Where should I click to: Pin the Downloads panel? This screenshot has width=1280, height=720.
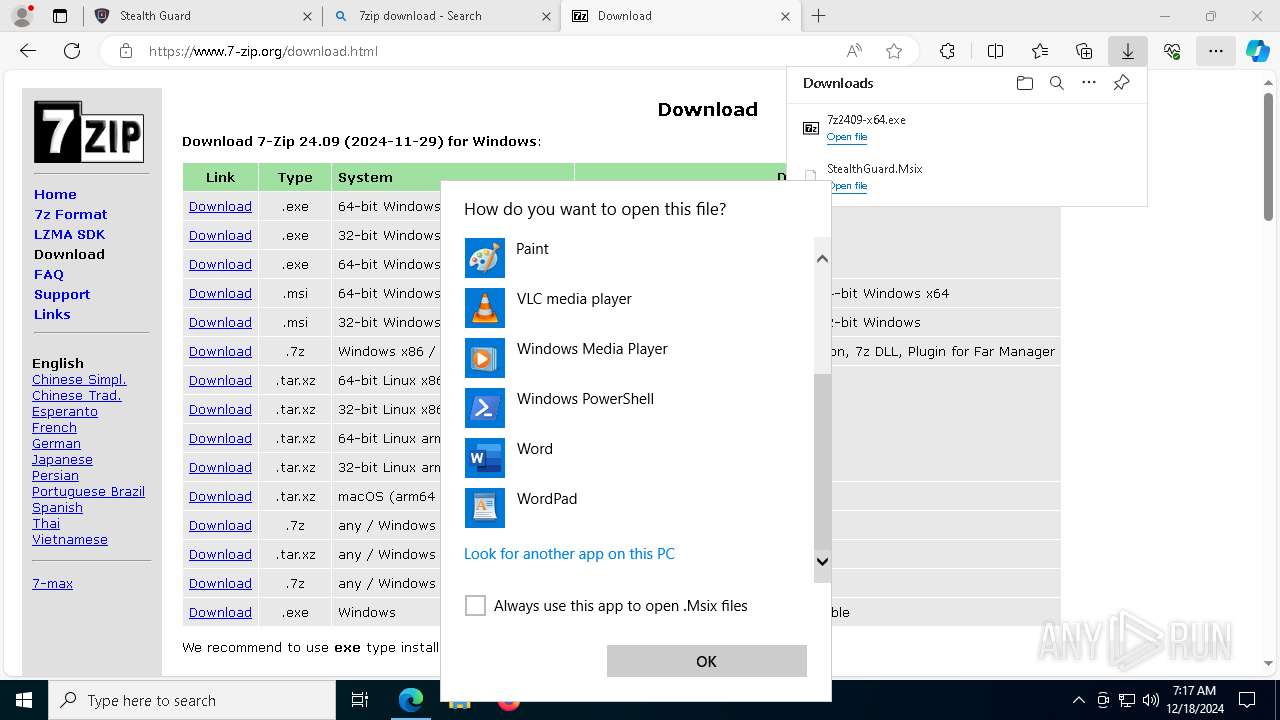(x=1121, y=83)
